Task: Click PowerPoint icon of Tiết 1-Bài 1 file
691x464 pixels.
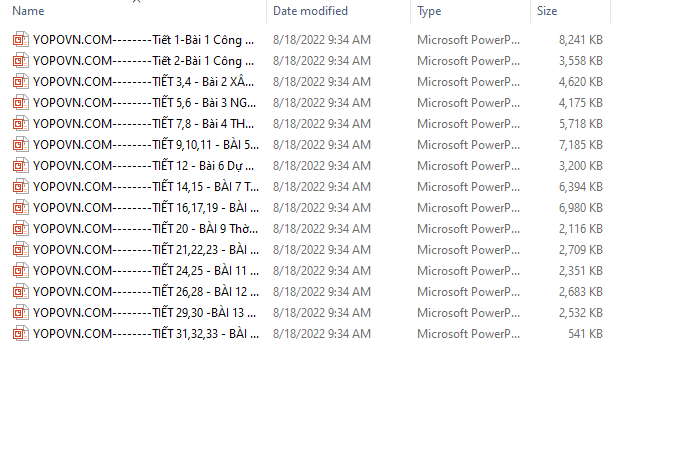Action: (x=20, y=40)
